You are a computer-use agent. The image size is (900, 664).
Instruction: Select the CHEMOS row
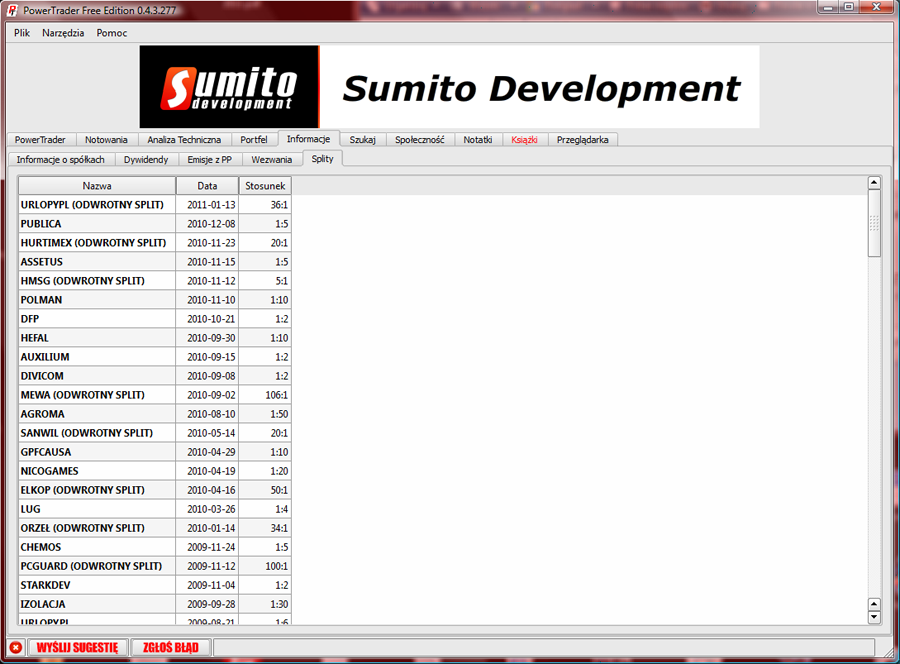(x=155, y=547)
